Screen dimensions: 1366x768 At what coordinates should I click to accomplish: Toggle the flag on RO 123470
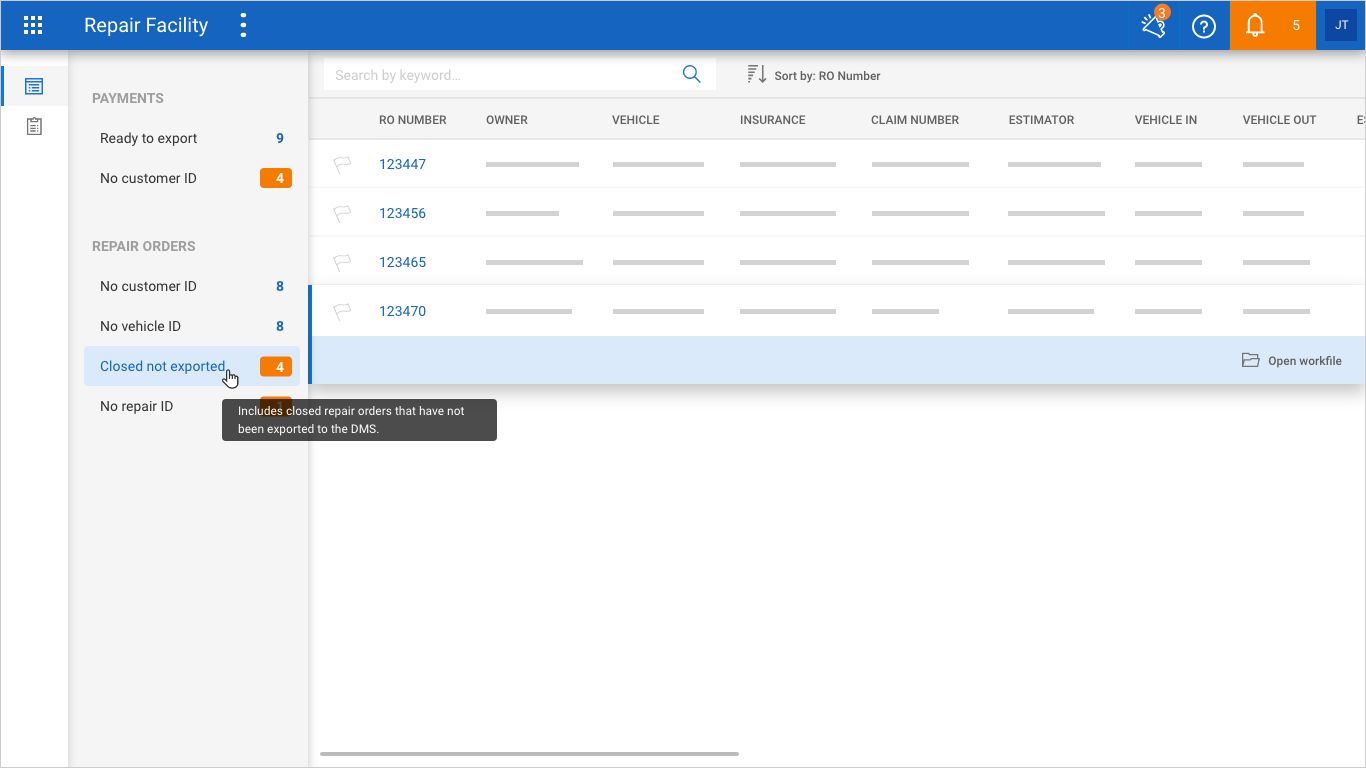[342, 312]
